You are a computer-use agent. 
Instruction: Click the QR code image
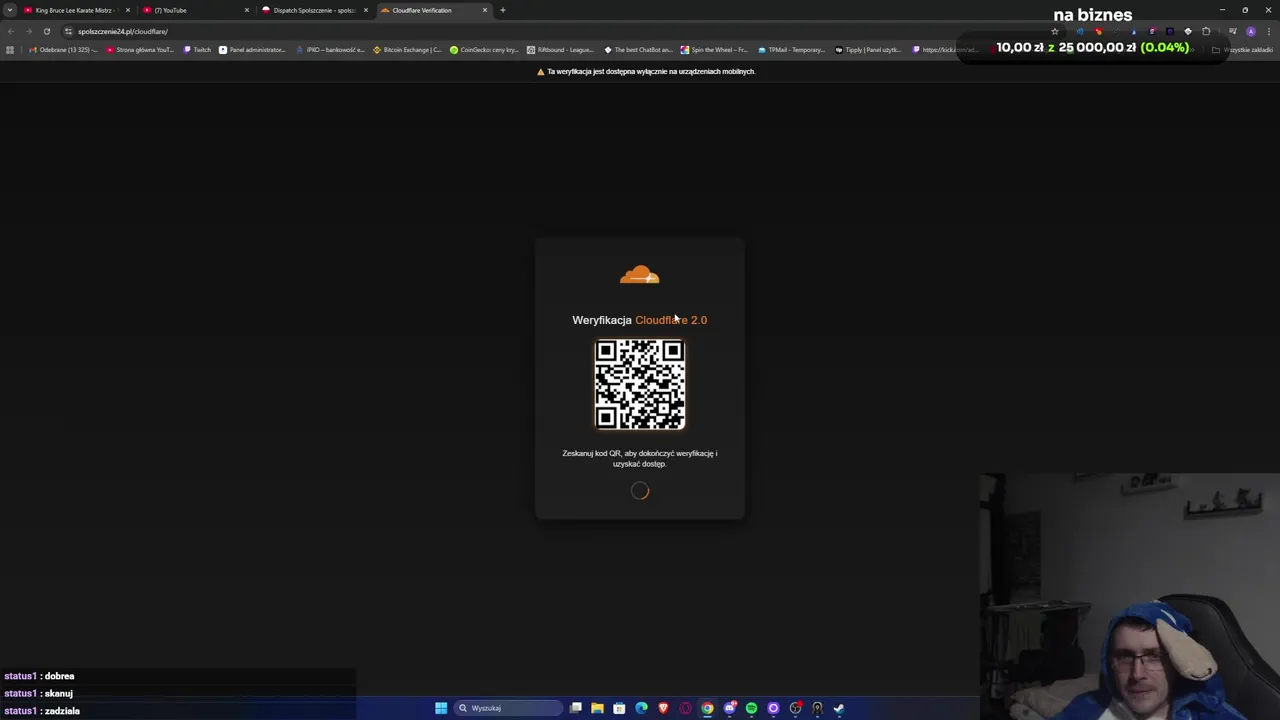tap(640, 384)
